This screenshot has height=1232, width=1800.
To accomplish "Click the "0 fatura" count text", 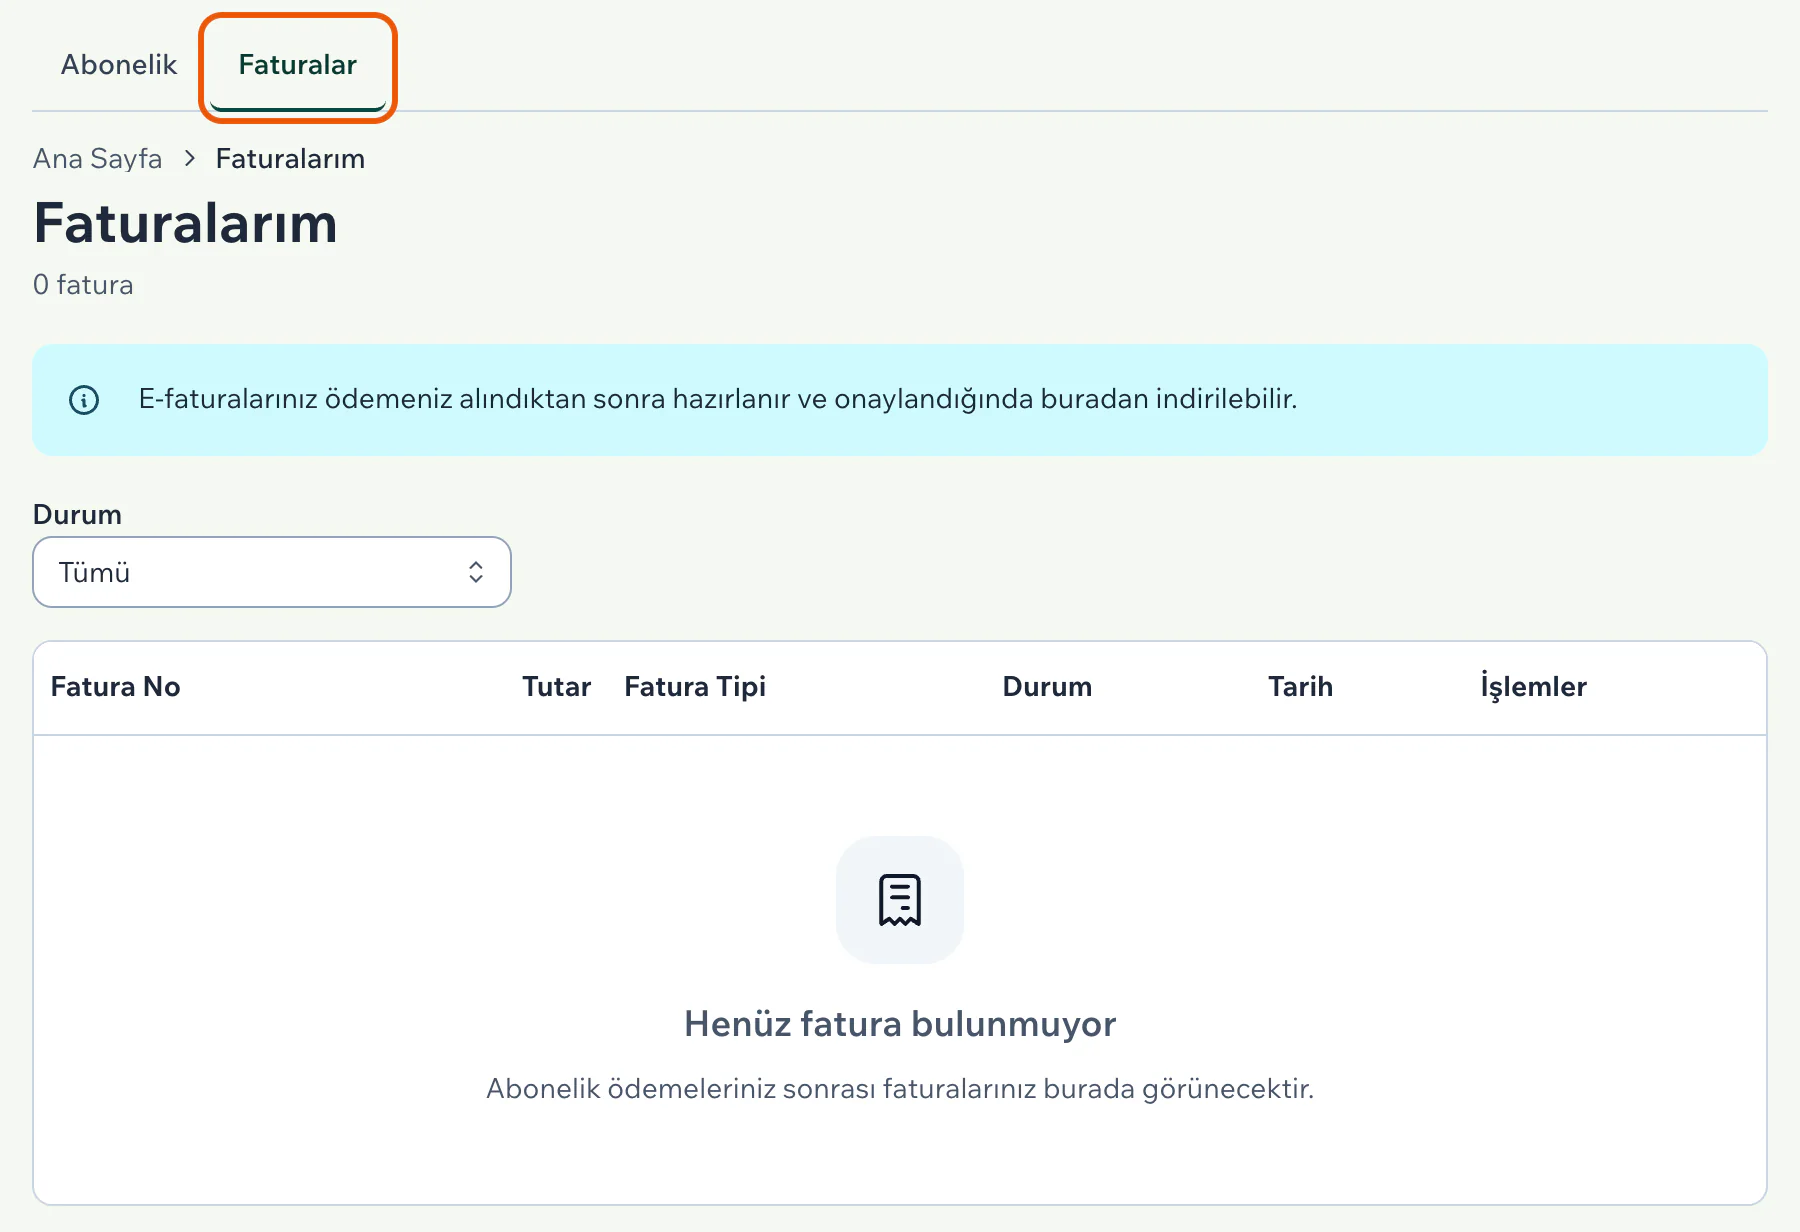I will point(83,285).
